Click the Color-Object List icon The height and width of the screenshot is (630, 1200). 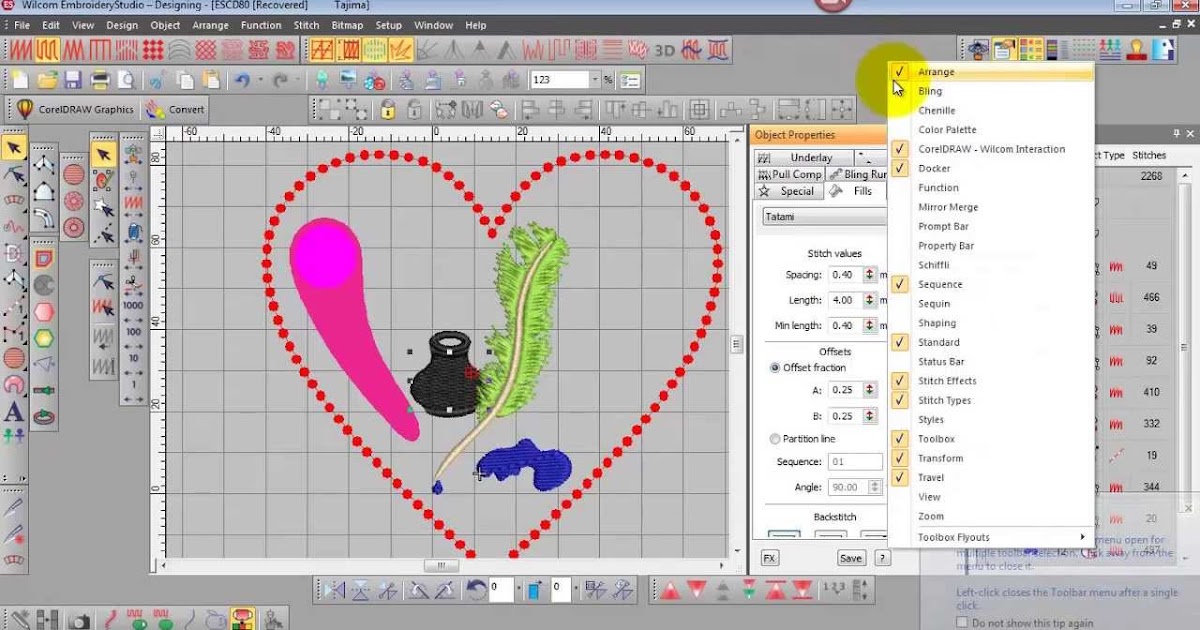(1030, 49)
